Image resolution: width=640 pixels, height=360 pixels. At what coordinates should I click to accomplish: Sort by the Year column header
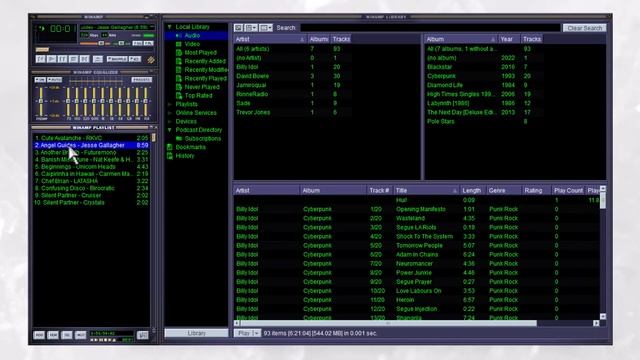pos(509,39)
